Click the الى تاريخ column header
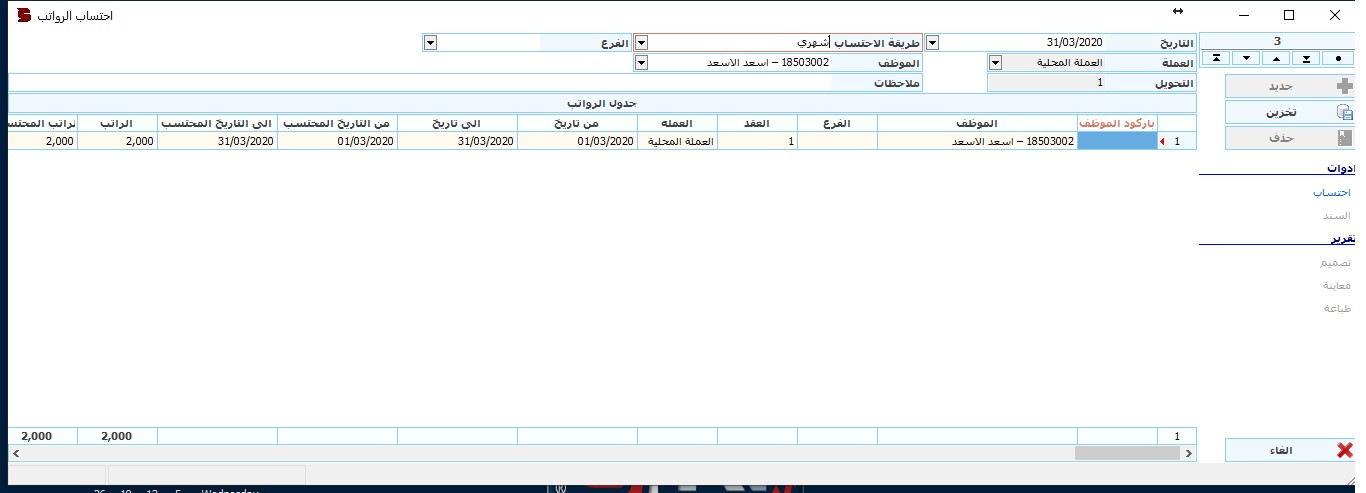Image resolution: width=1366 pixels, height=493 pixels. pos(457,123)
